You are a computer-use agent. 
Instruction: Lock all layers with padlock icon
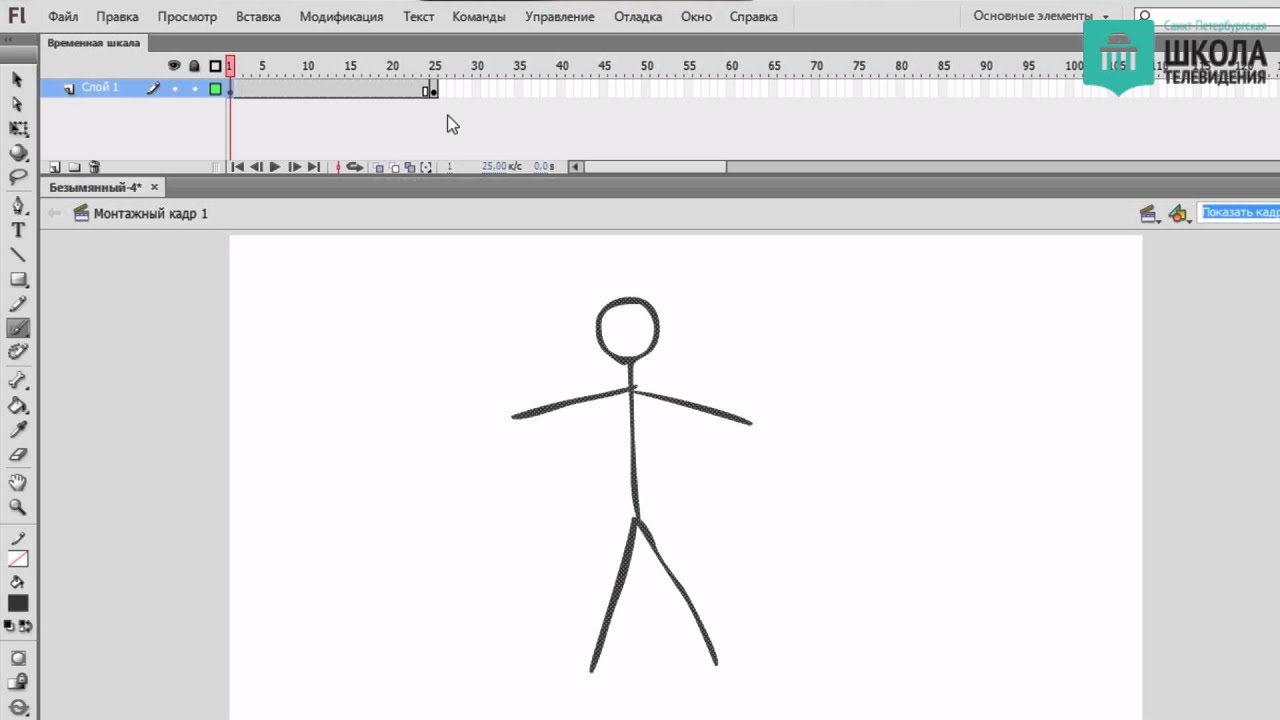[194, 66]
